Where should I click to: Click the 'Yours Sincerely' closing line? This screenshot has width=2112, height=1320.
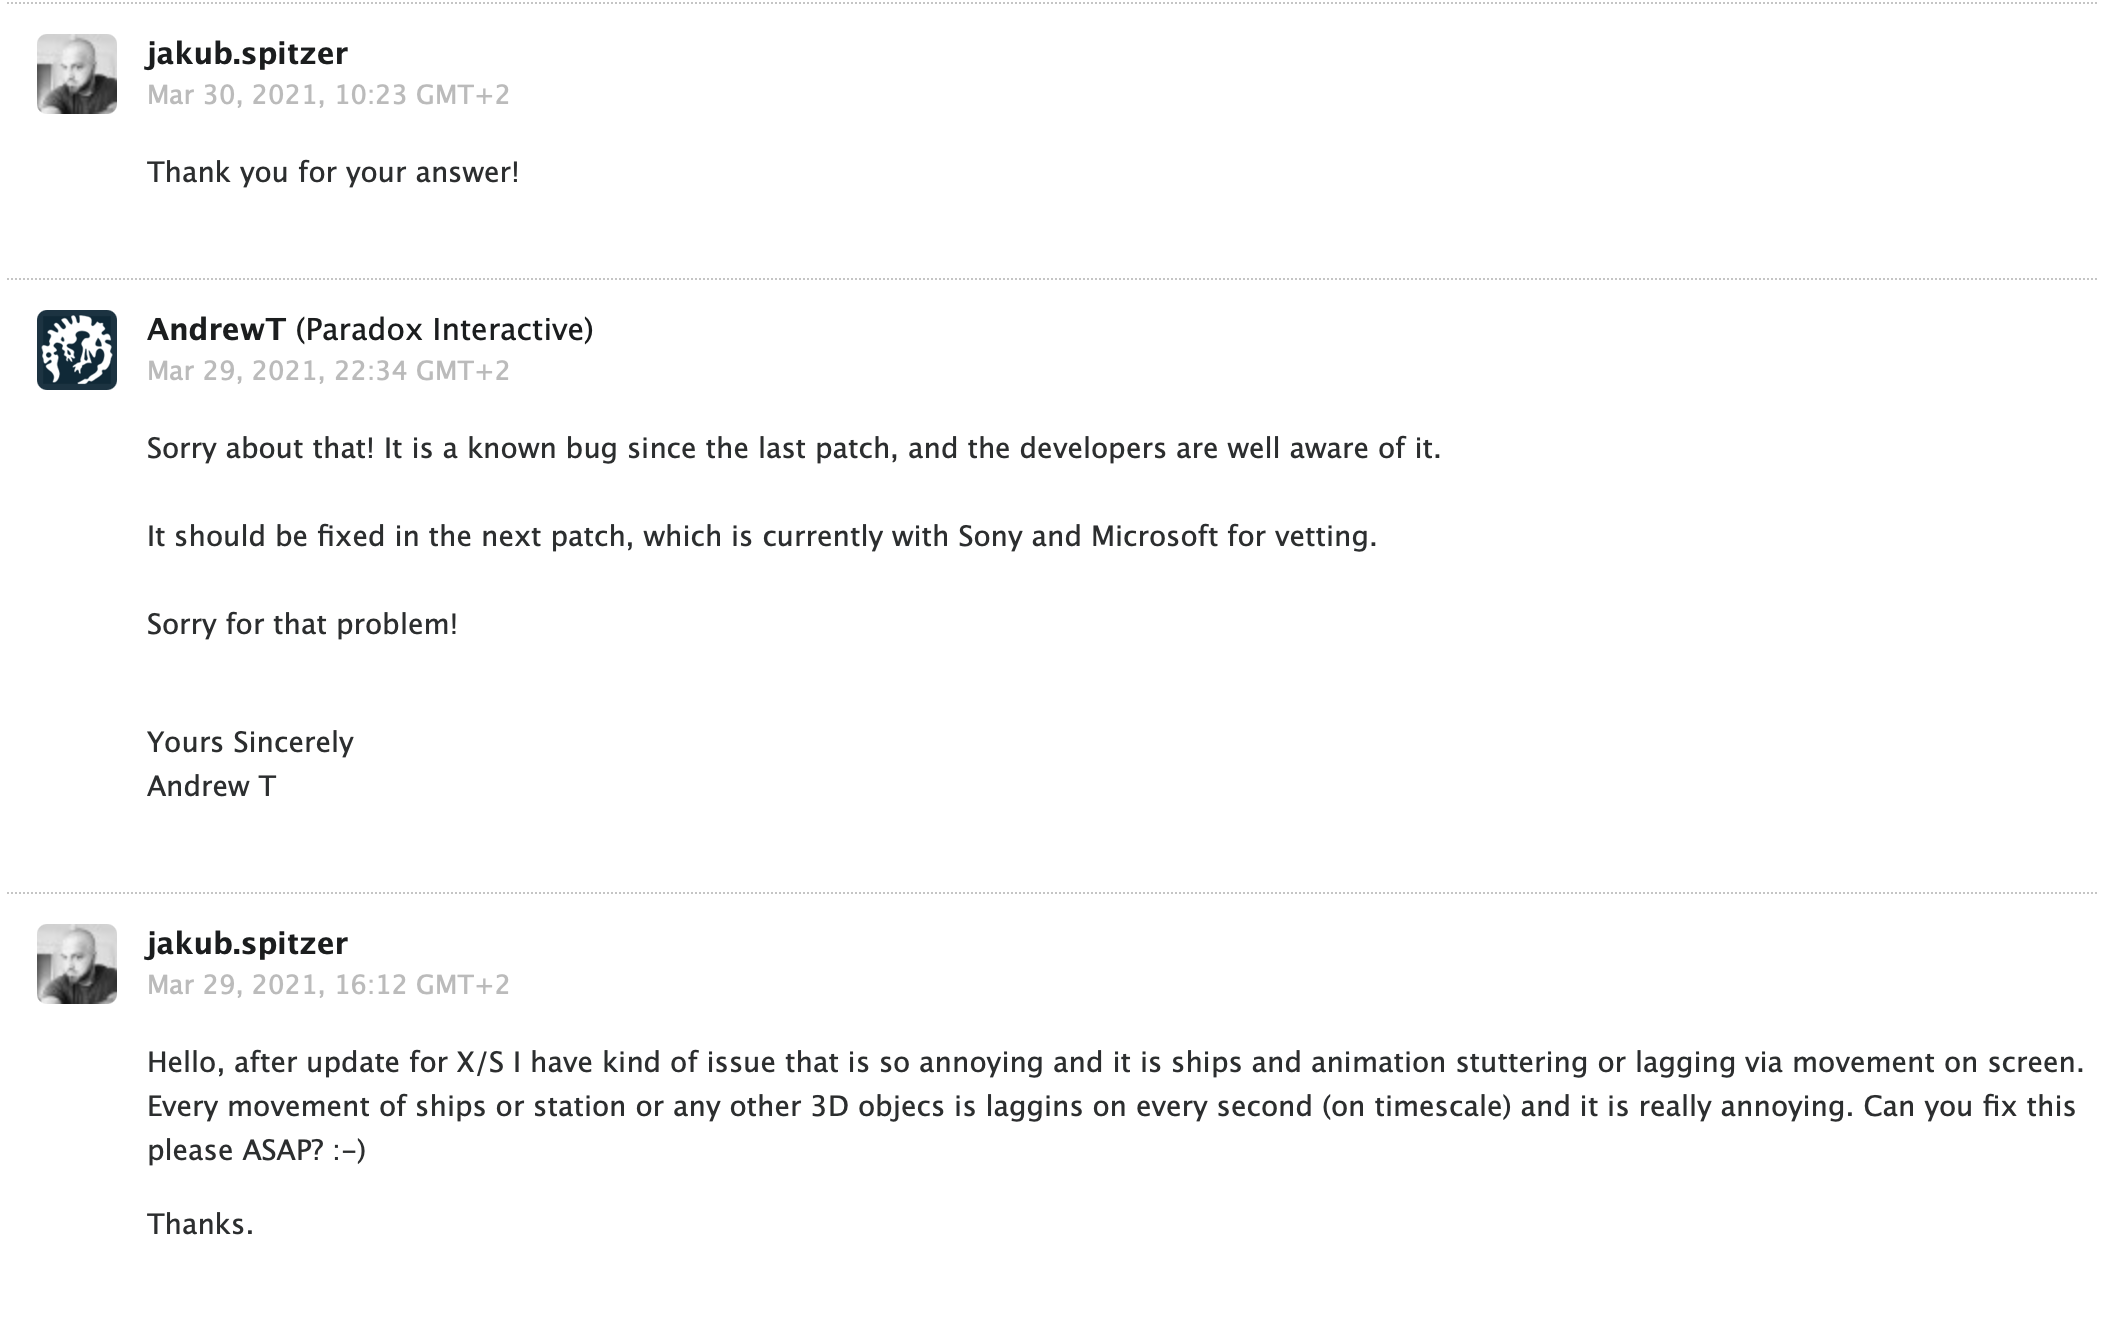[x=250, y=742]
